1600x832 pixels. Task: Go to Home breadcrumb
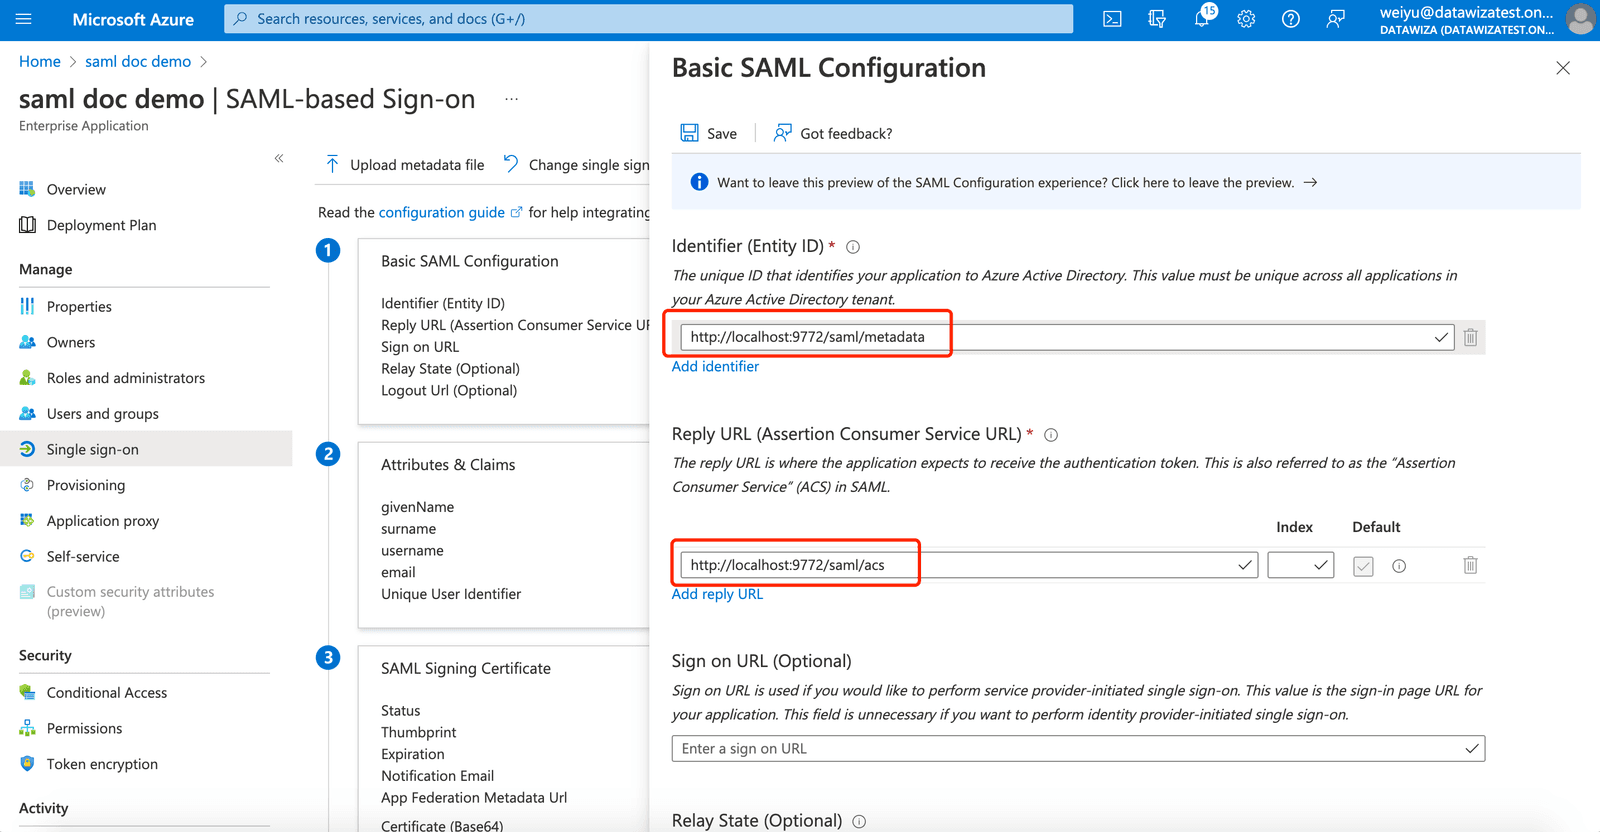click(x=40, y=61)
